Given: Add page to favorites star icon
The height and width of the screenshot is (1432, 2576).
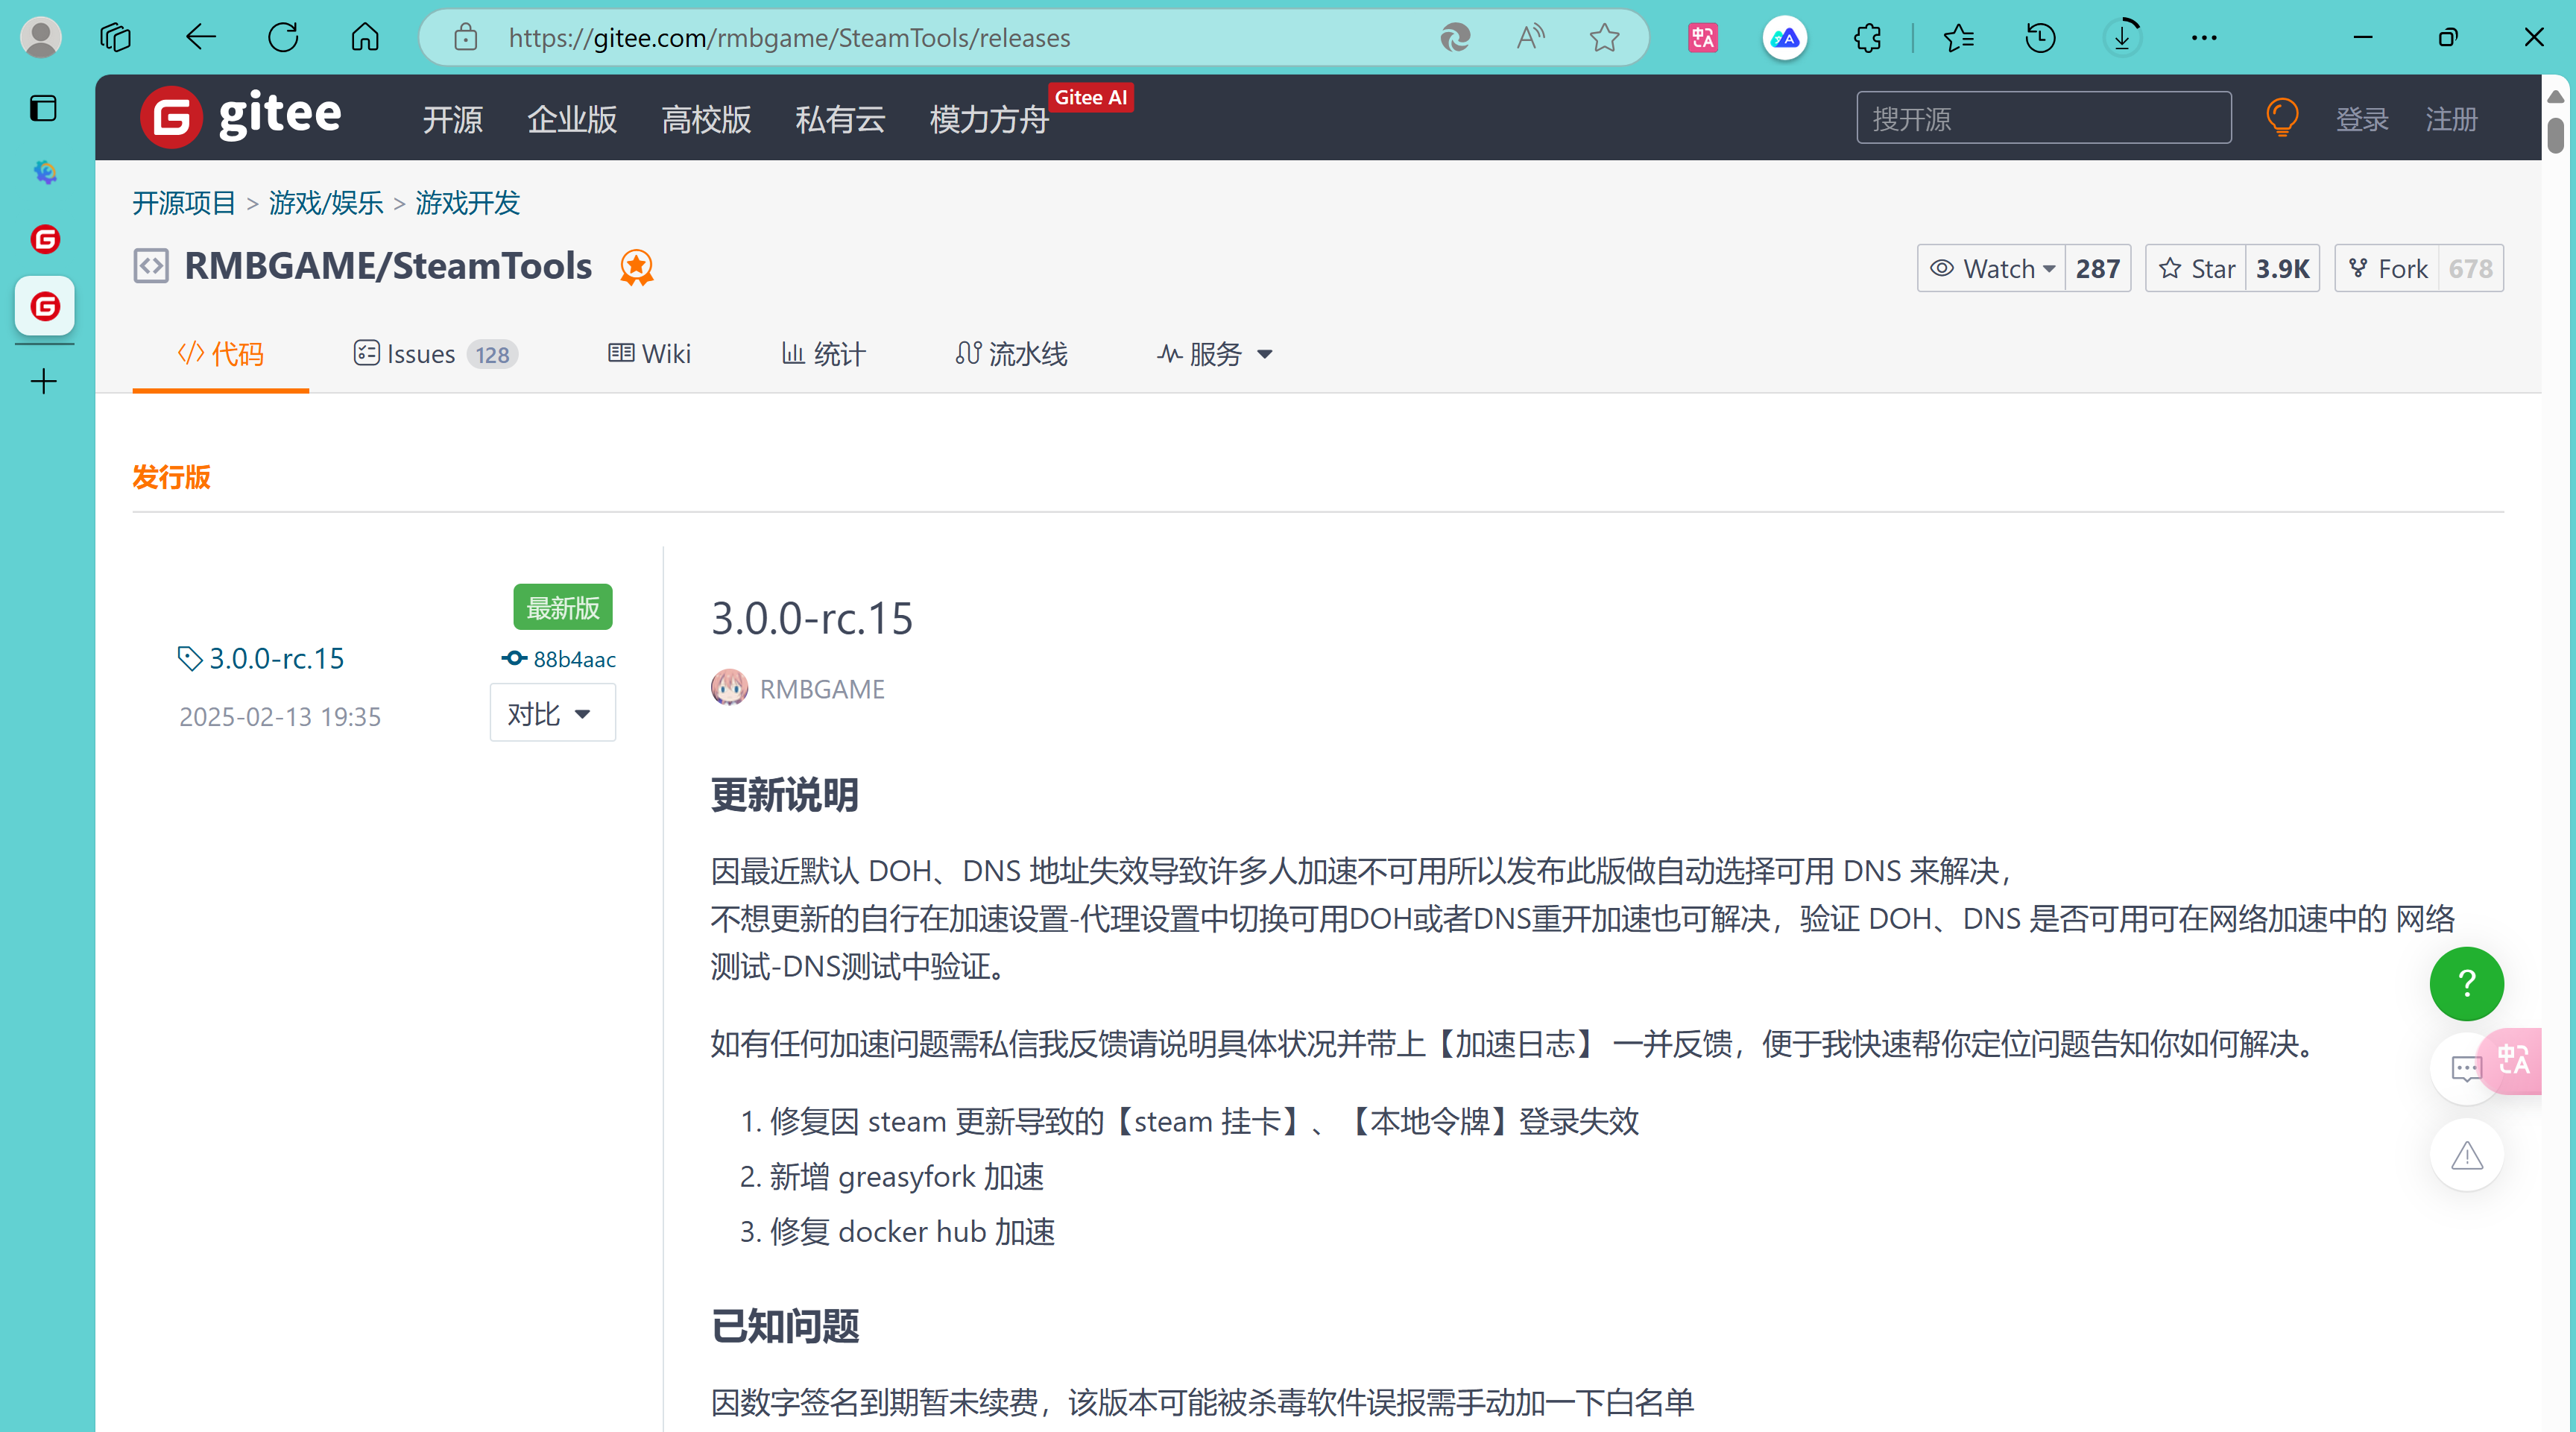Looking at the screenshot, I should 1605,38.
